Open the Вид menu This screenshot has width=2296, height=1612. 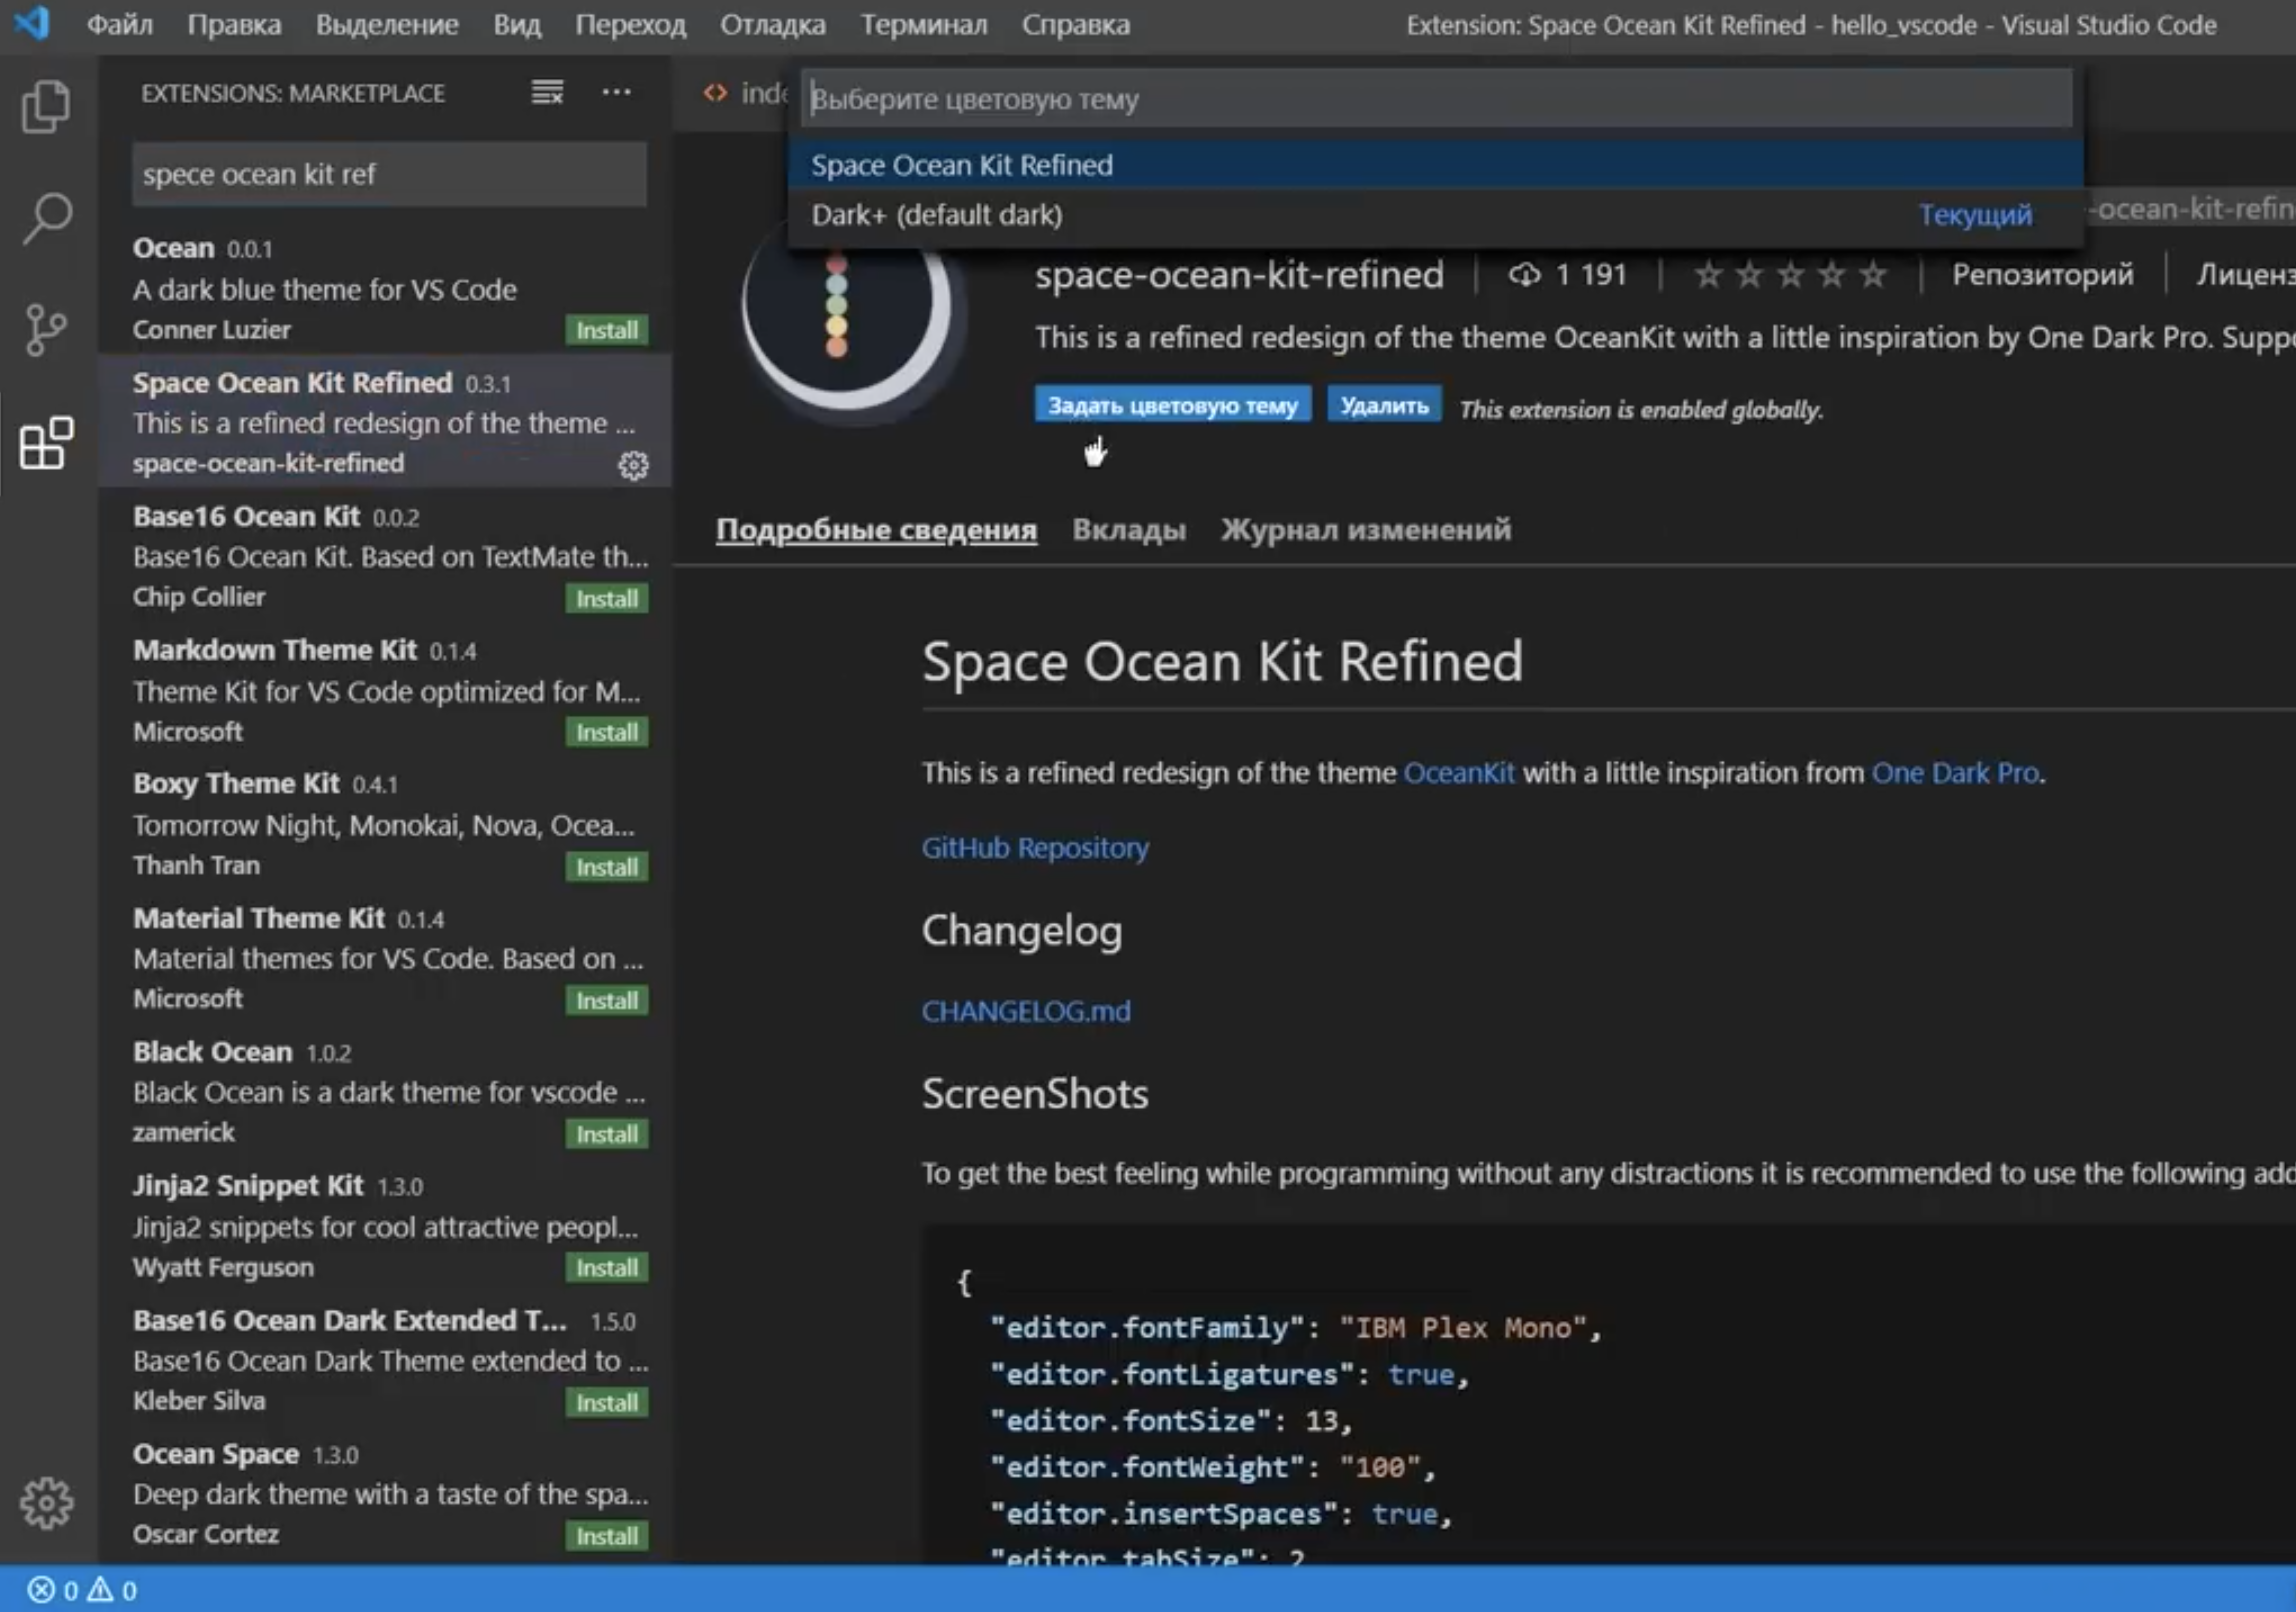pos(517,24)
